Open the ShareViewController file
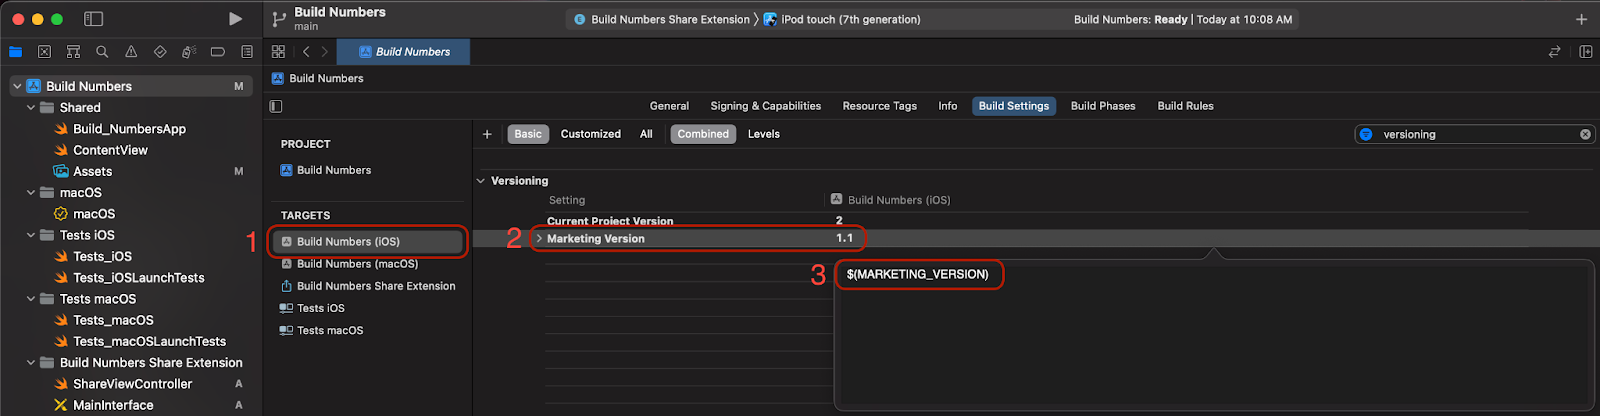This screenshot has width=1600, height=416. pos(133,384)
